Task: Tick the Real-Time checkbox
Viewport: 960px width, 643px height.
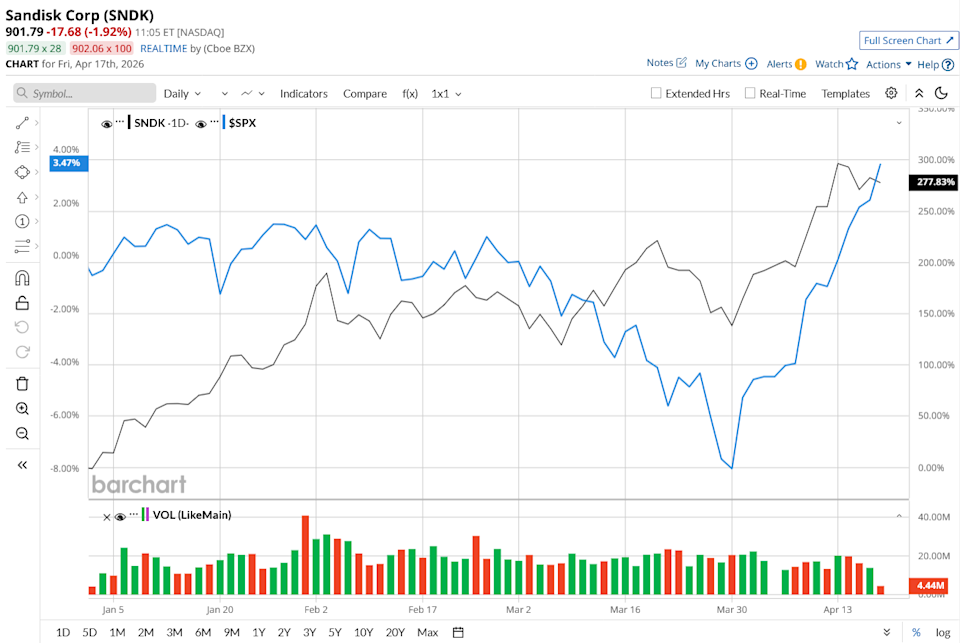Action: (x=750, y=93)
